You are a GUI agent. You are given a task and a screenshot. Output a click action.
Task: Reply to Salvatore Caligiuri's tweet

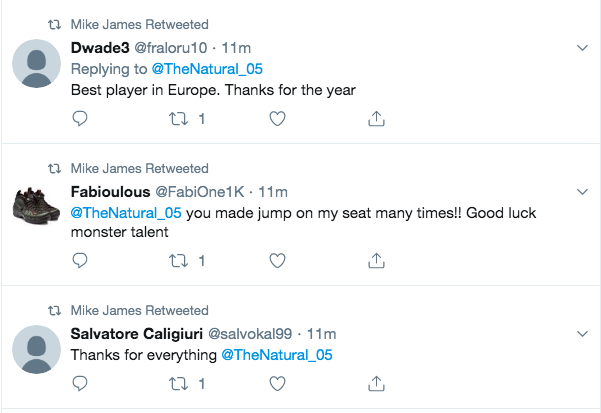(x=81, y=383)
